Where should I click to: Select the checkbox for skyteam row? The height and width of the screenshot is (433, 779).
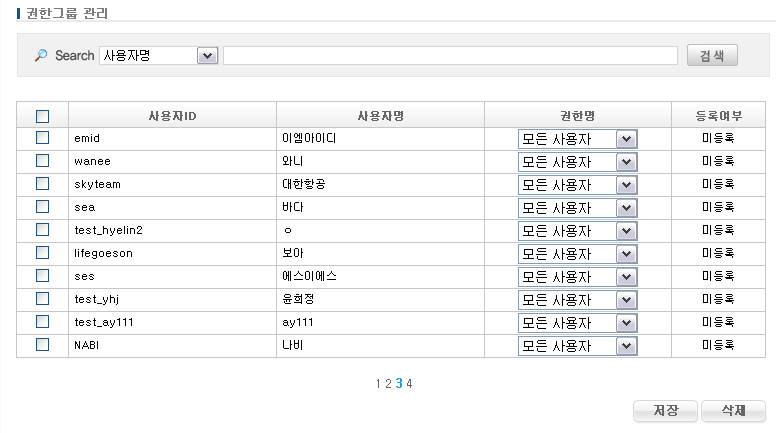(43, 184)
